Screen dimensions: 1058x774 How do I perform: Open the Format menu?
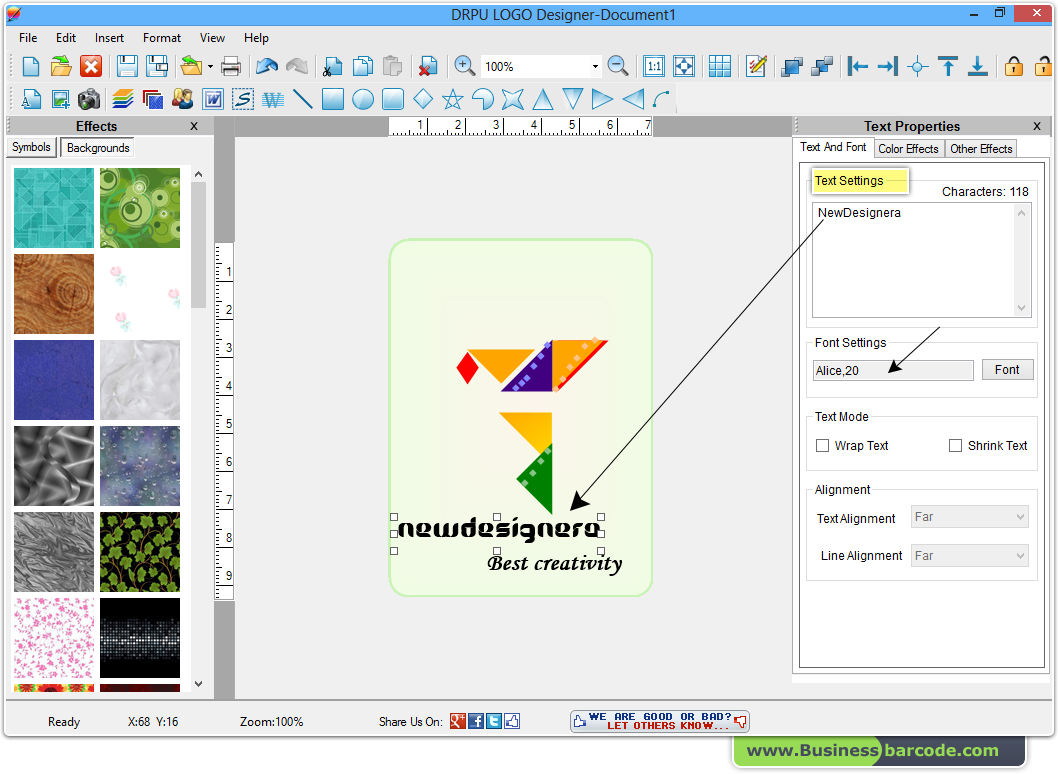coord(161,38)
